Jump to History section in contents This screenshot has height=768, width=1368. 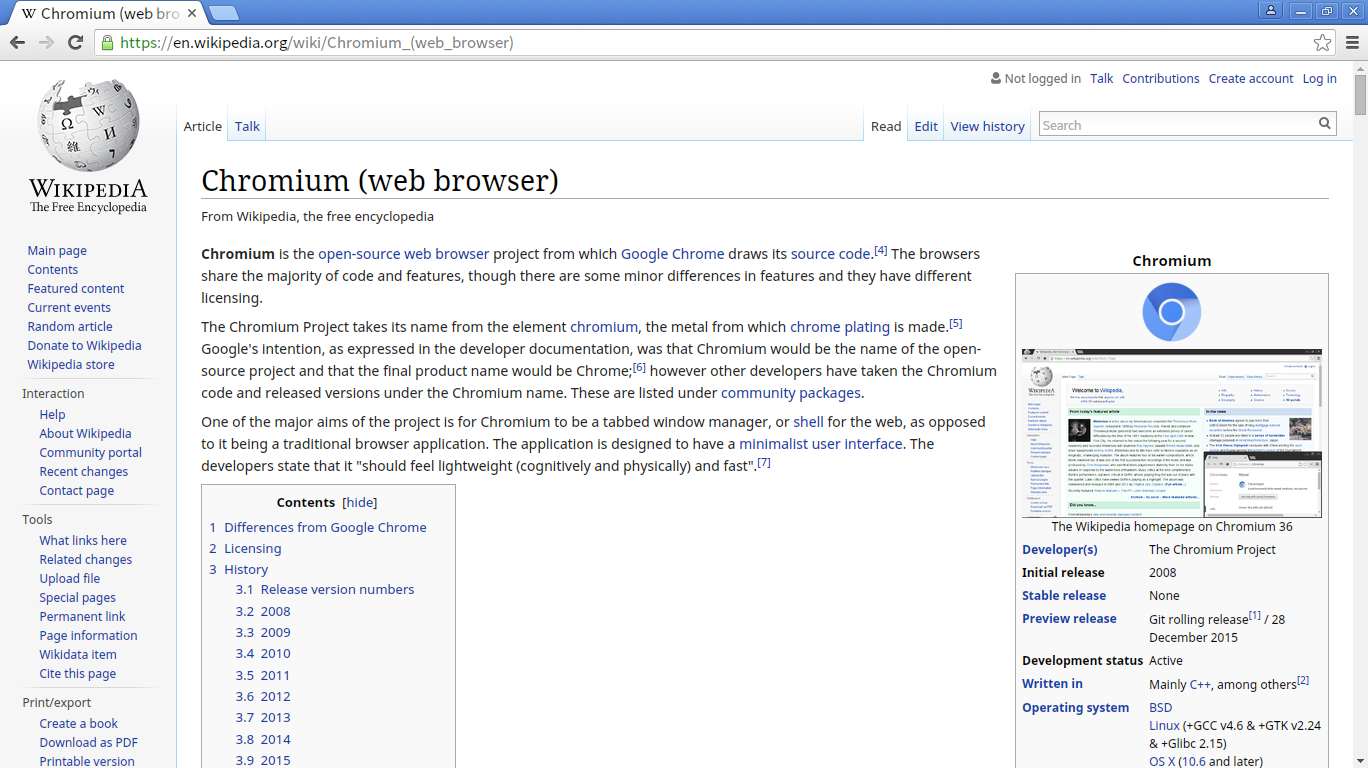(246, 570)
